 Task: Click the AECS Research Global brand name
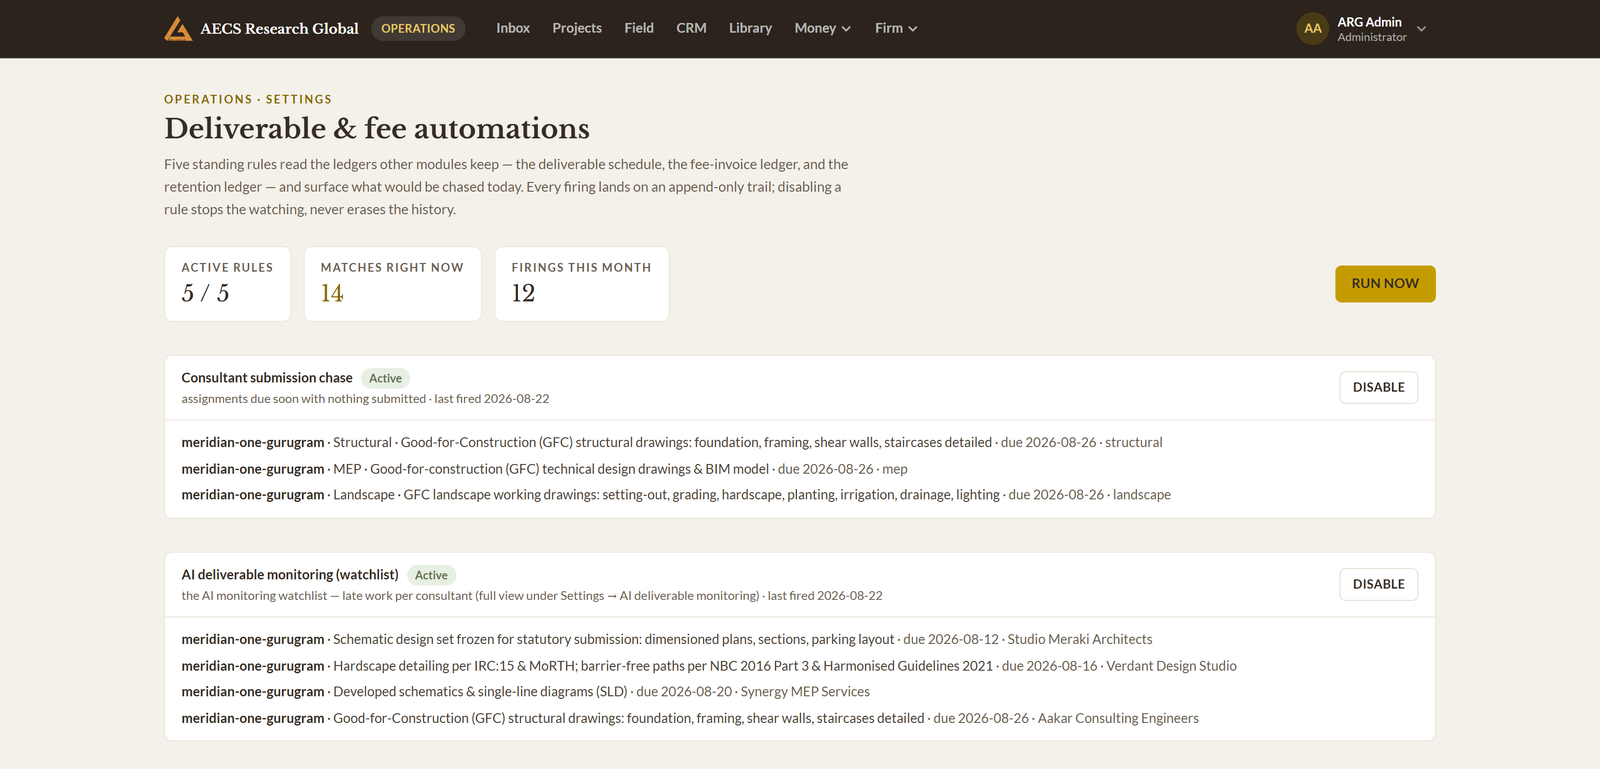pyautogui.click(x=279, y=29)
